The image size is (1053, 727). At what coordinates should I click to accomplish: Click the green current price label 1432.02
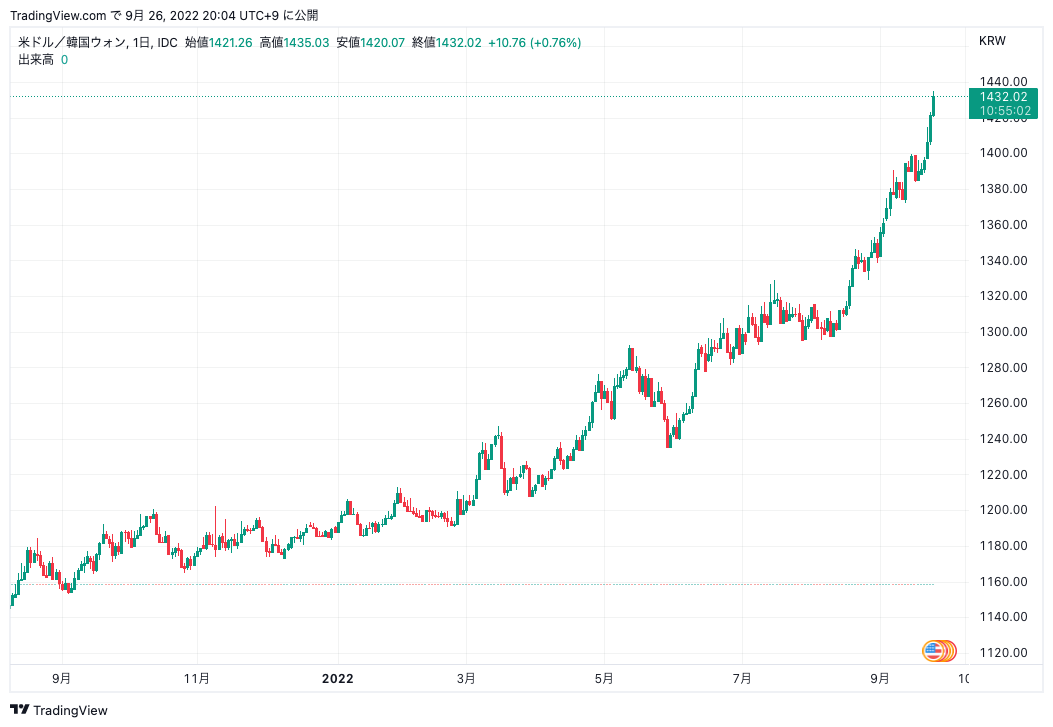tap(1003, 97)
